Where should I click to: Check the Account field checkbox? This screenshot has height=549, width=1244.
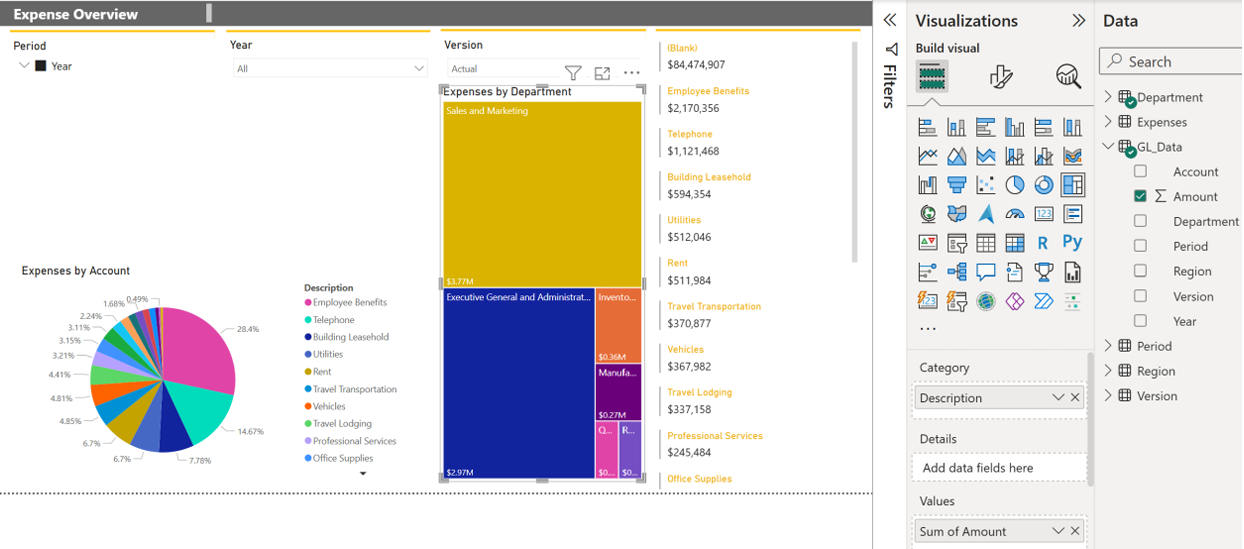click(x=1140, y=172)
